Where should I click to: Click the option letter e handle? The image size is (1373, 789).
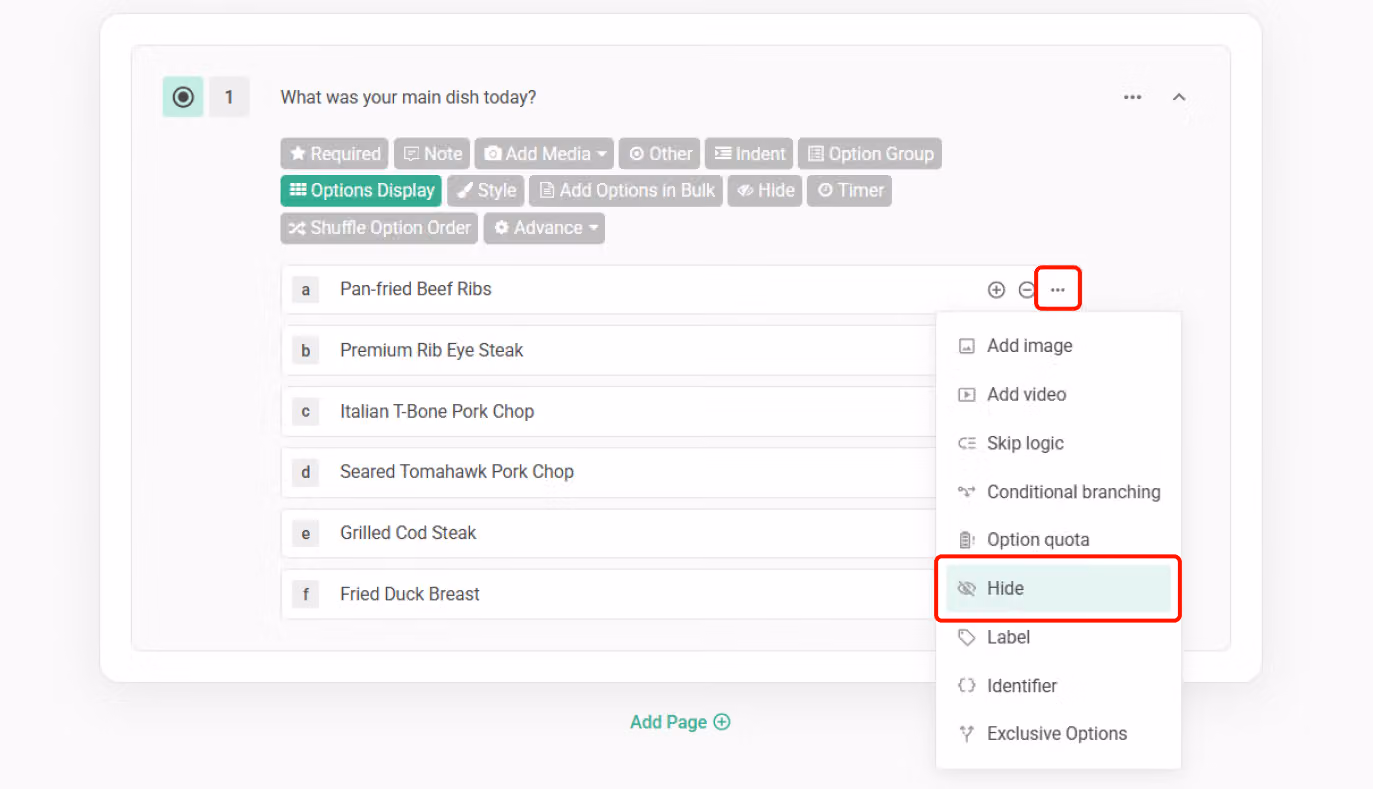(305, 533)
